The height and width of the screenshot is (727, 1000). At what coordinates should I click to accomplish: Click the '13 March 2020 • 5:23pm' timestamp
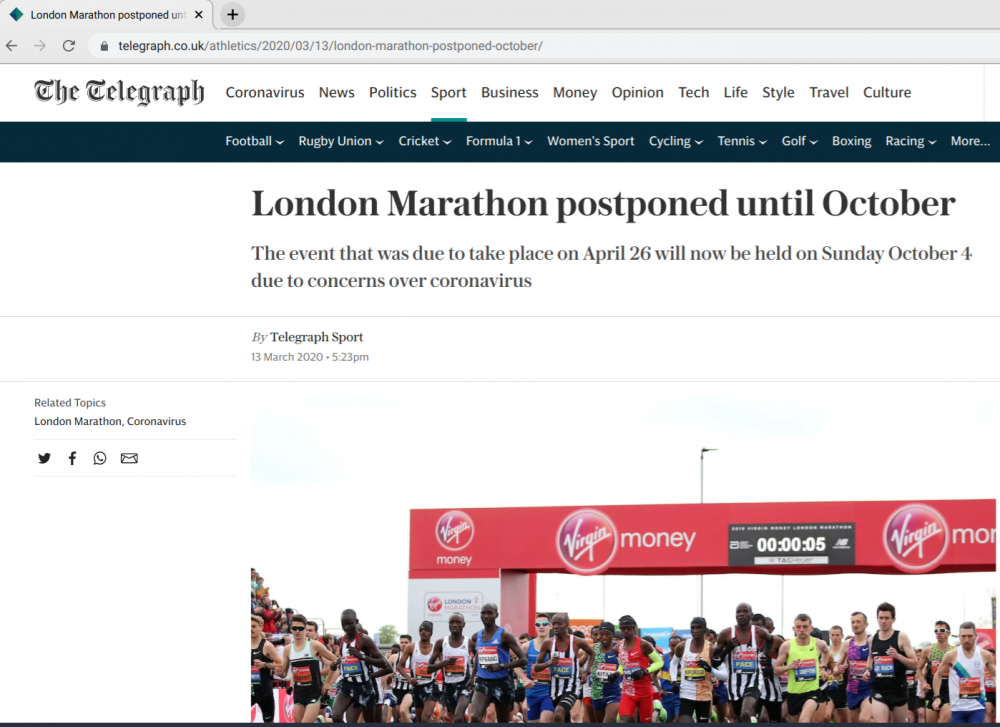[310, 357]
